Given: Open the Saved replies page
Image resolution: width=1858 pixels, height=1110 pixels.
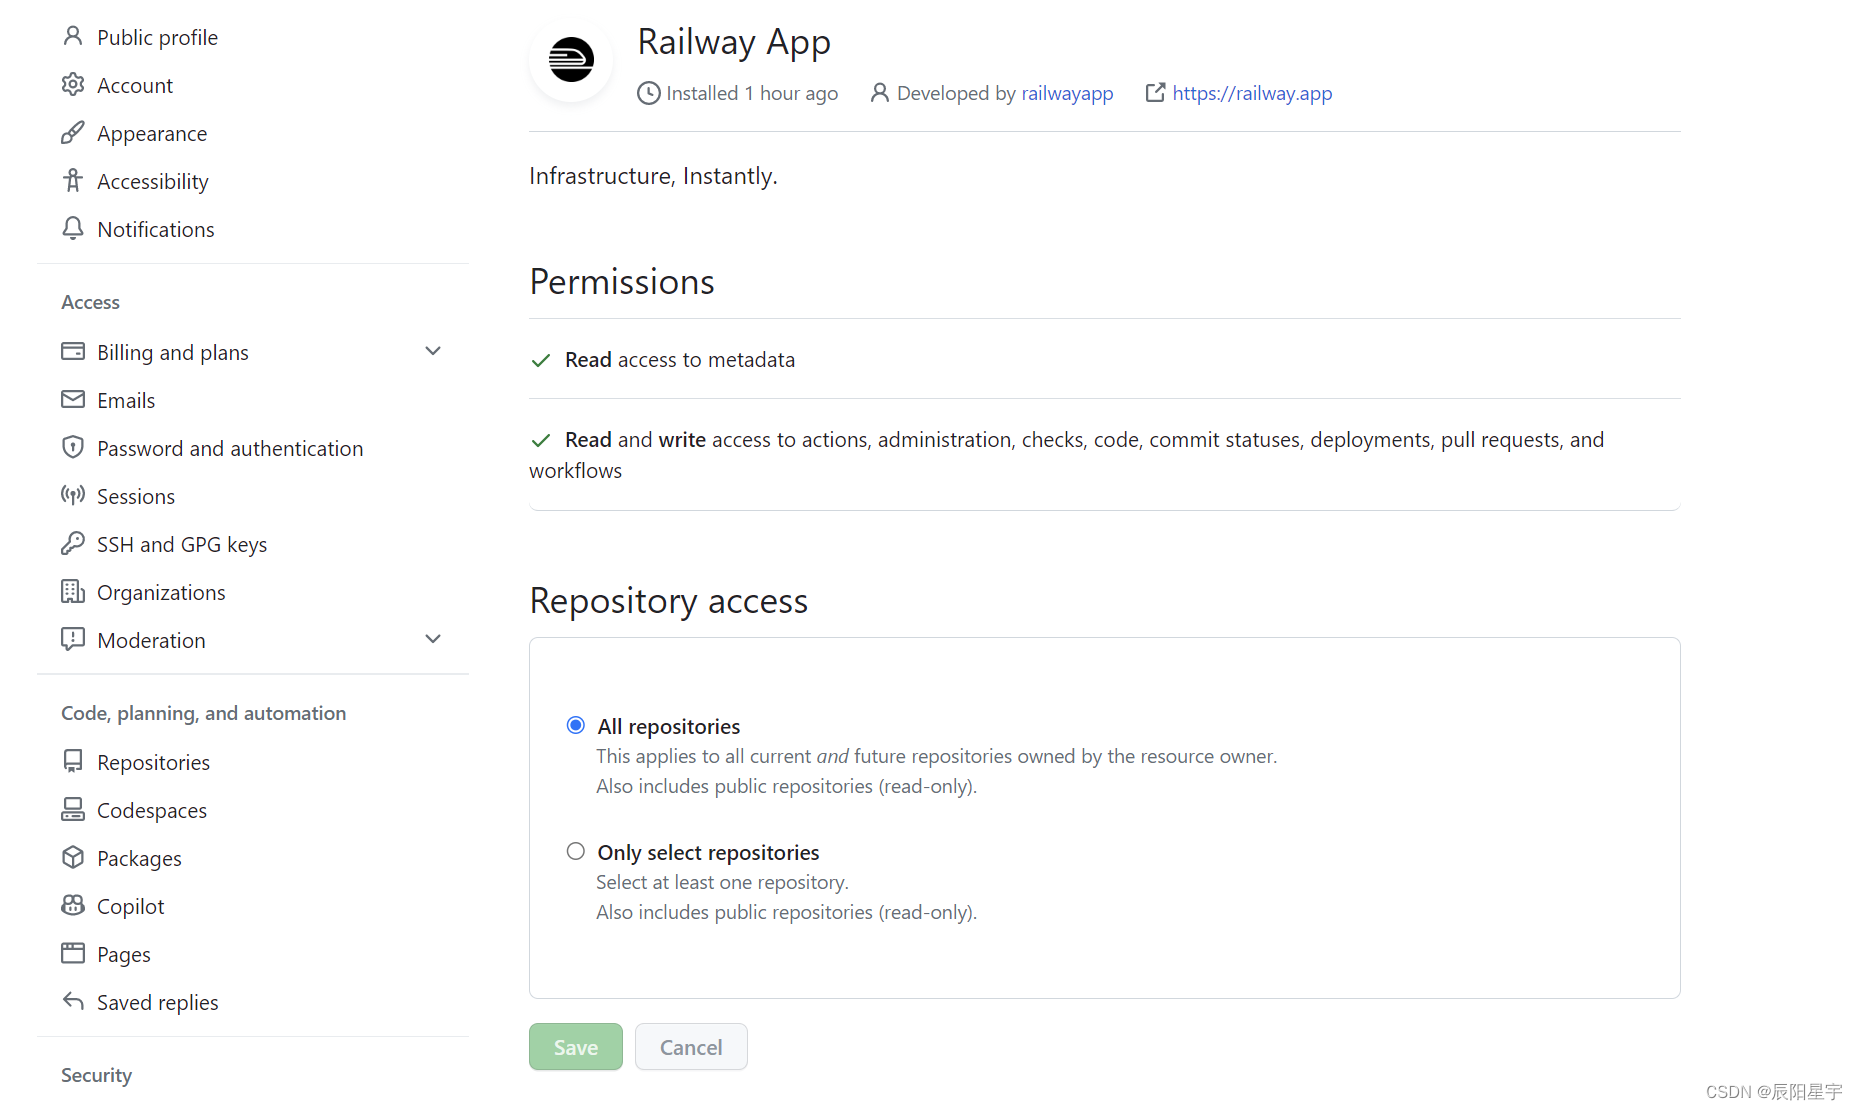Looking at the screenshot, I should [158, 1002].
